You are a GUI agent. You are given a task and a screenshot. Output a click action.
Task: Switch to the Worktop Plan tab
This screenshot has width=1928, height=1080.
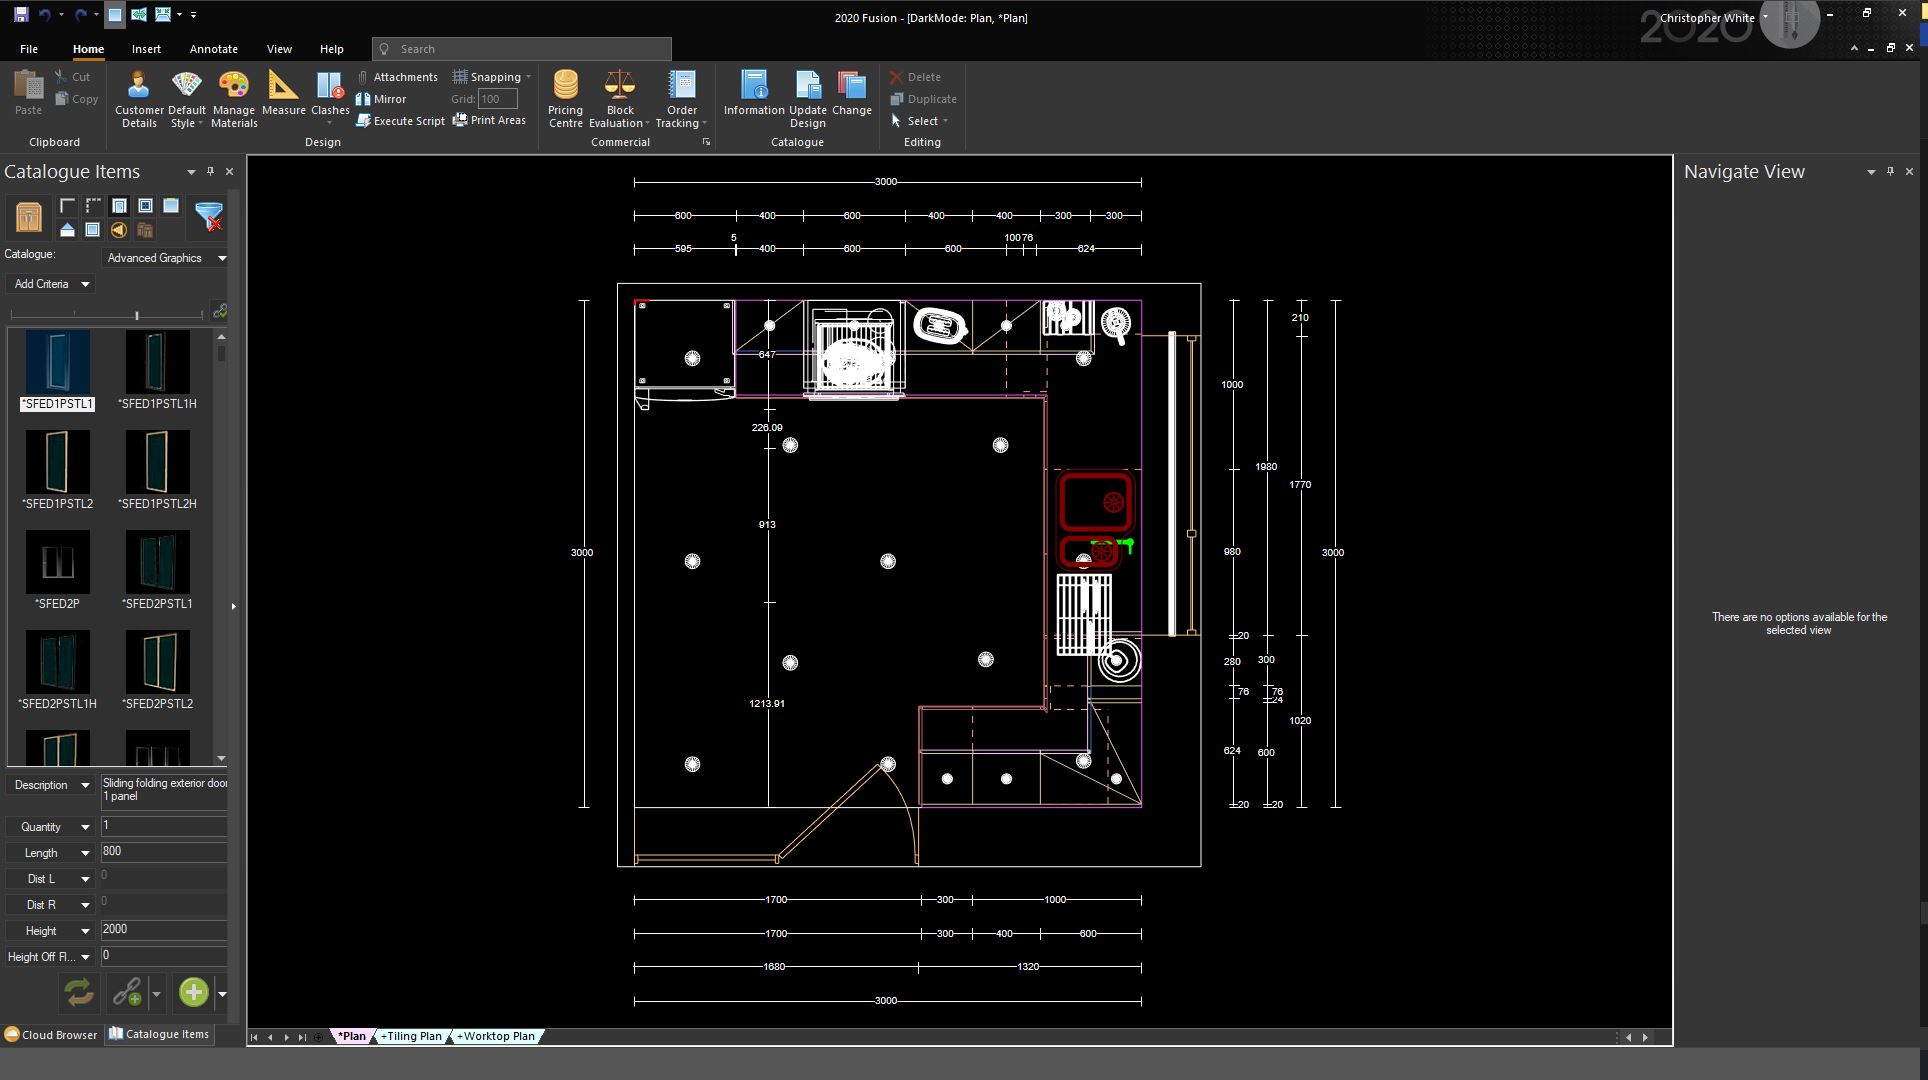point(496,1036)
